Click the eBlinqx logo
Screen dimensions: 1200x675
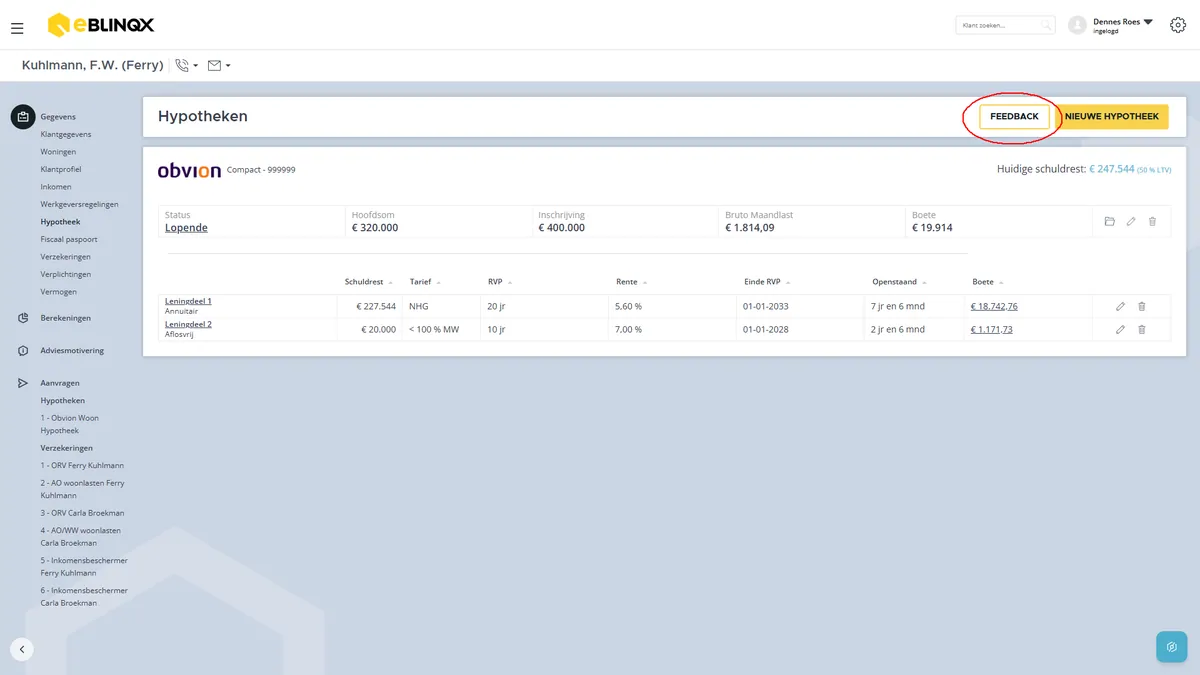(x=101, y=25)
